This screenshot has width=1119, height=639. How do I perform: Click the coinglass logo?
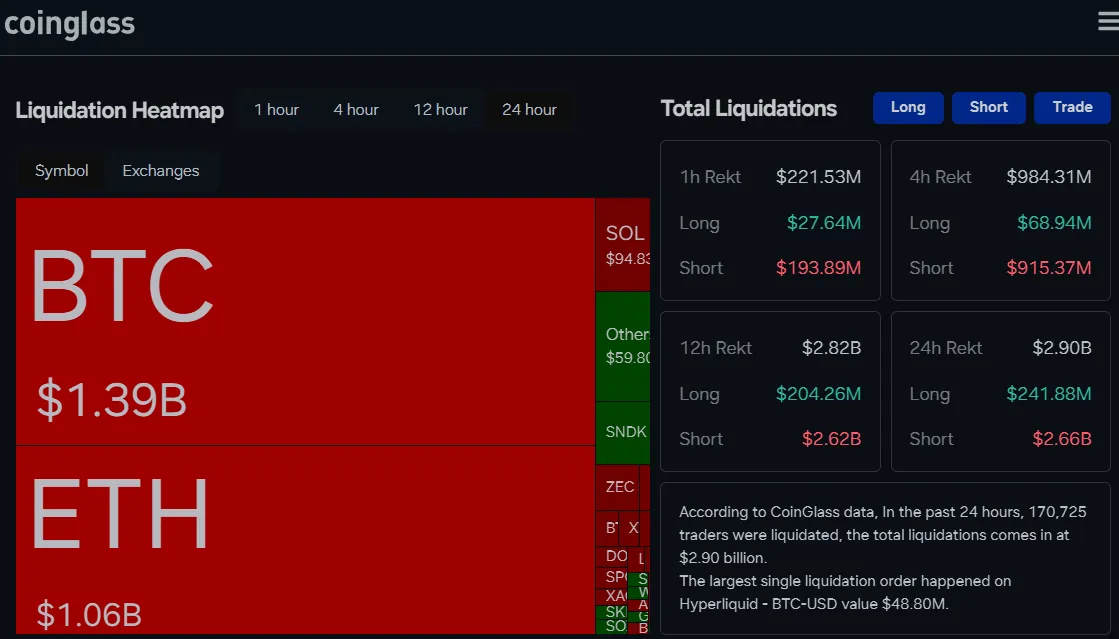pyautogui.click(x=69, y=24)
